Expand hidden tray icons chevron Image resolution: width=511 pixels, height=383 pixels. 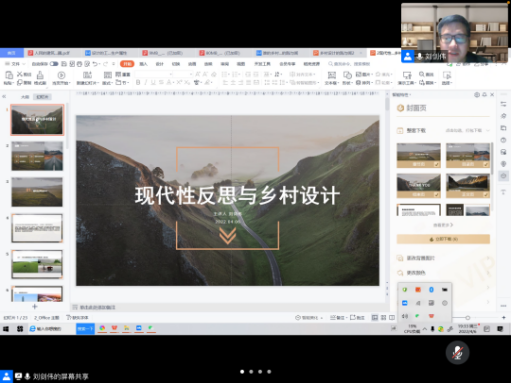point(425,329)
